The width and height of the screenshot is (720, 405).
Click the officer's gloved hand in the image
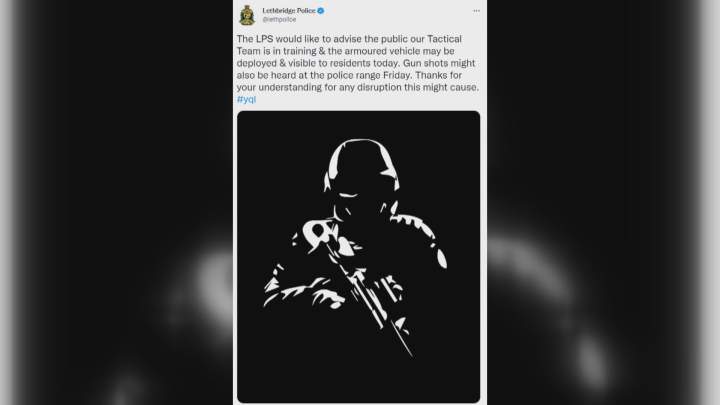click(327, 298)
